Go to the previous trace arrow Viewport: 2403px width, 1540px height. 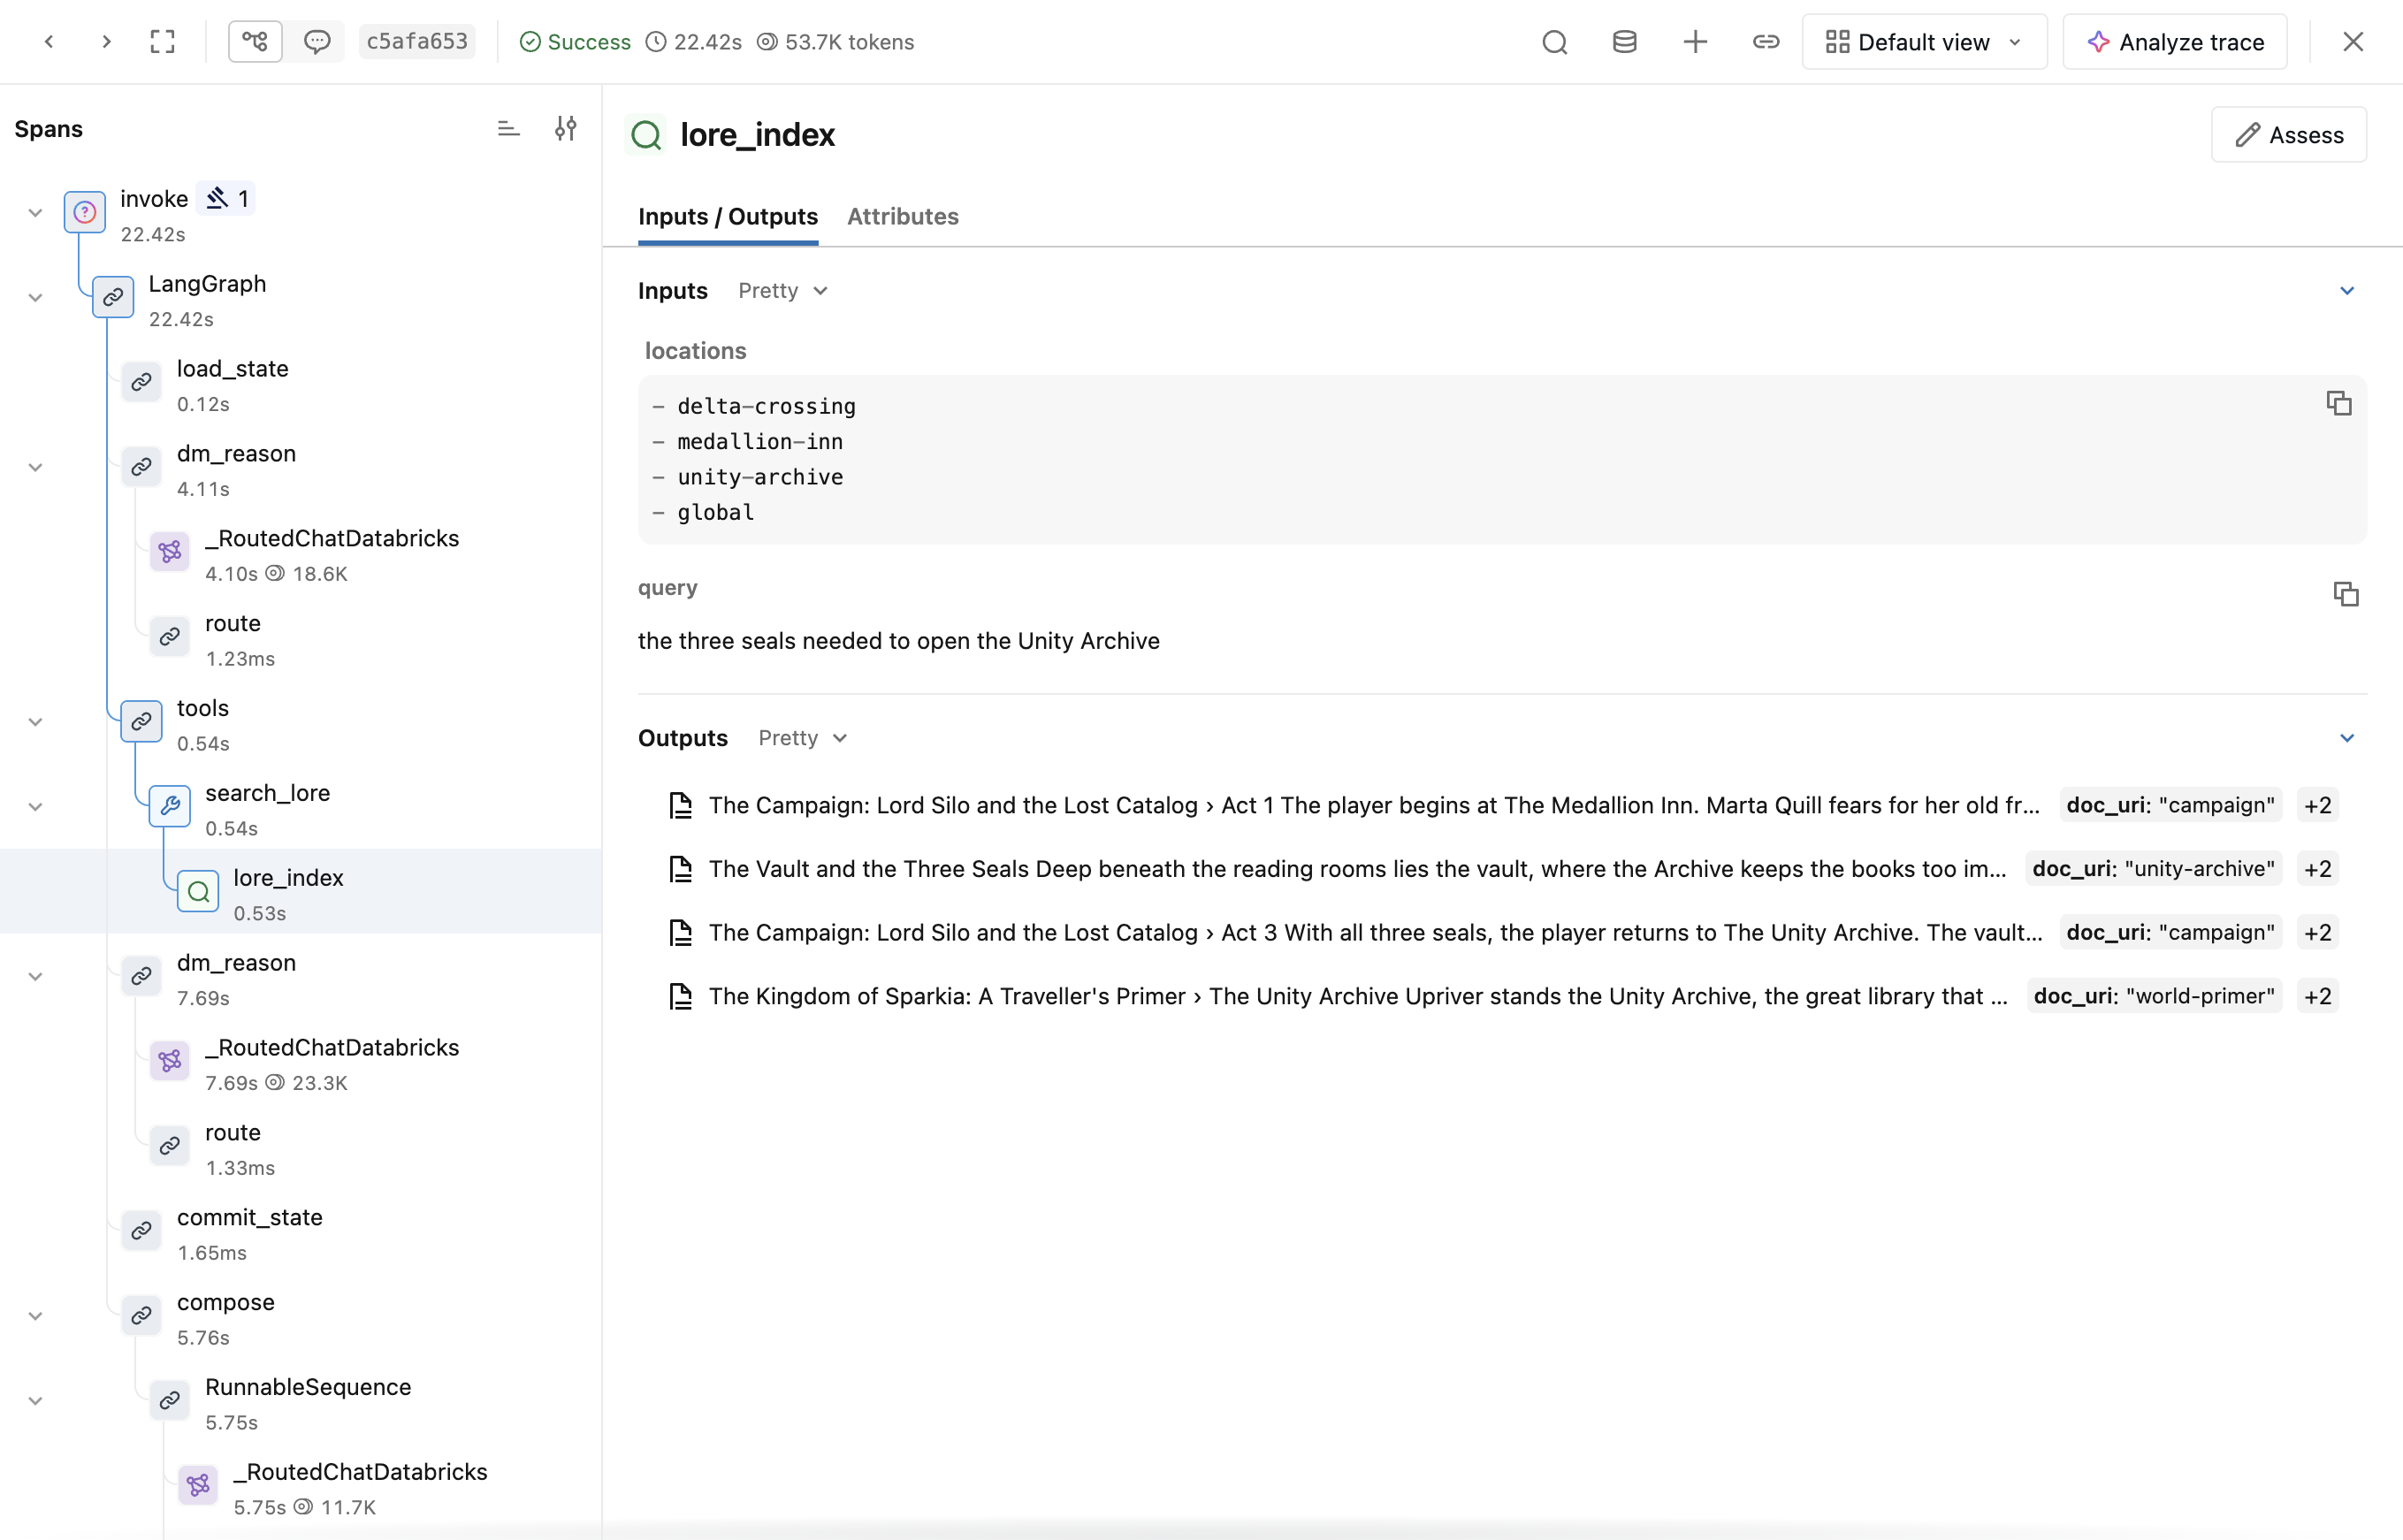[x=49, y=42]
